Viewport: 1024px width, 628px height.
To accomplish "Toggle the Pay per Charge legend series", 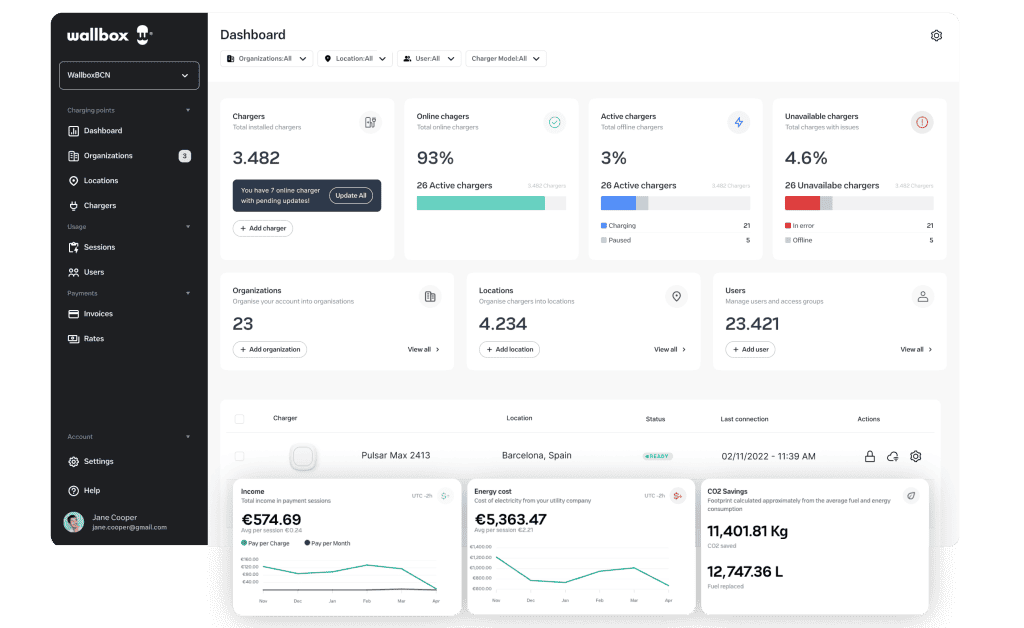I will pos(267,543).
